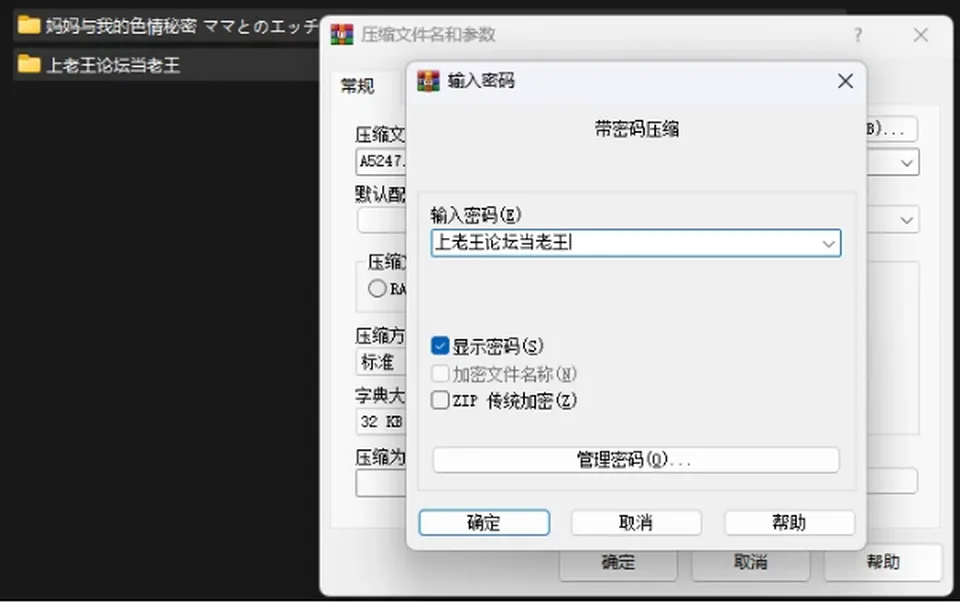Close the 输入密码 dialog
The height and width of the screenshot is (603, 960).
845,81
